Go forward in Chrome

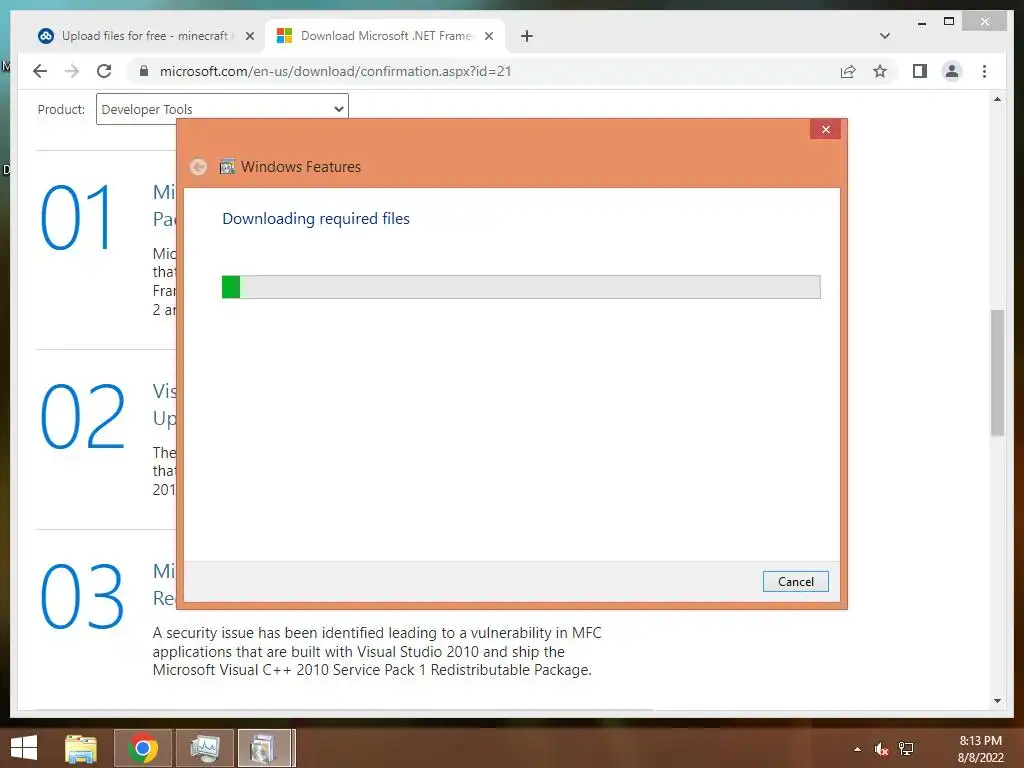[x=72, y=71]
